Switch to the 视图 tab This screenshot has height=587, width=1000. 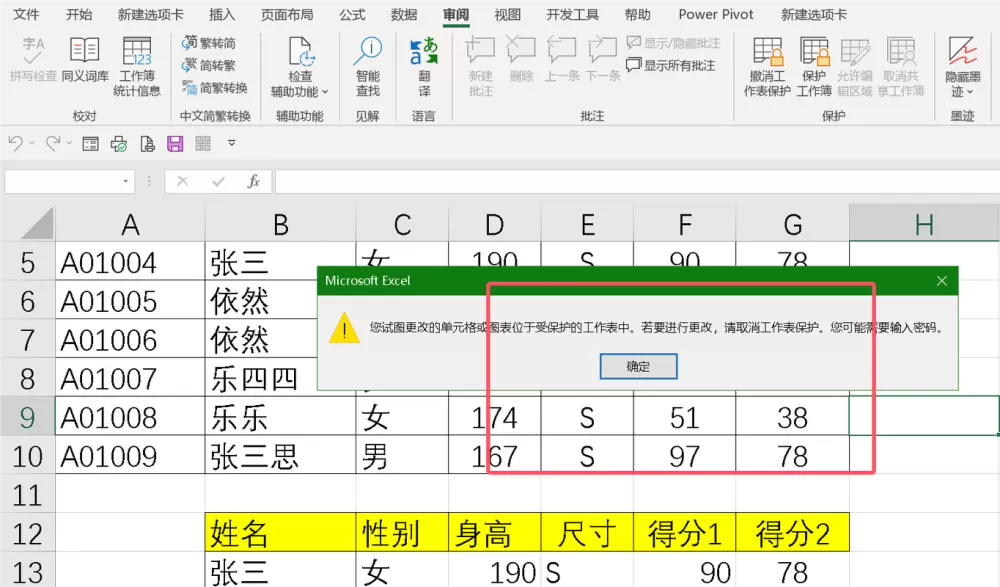(x=508, y=15)
